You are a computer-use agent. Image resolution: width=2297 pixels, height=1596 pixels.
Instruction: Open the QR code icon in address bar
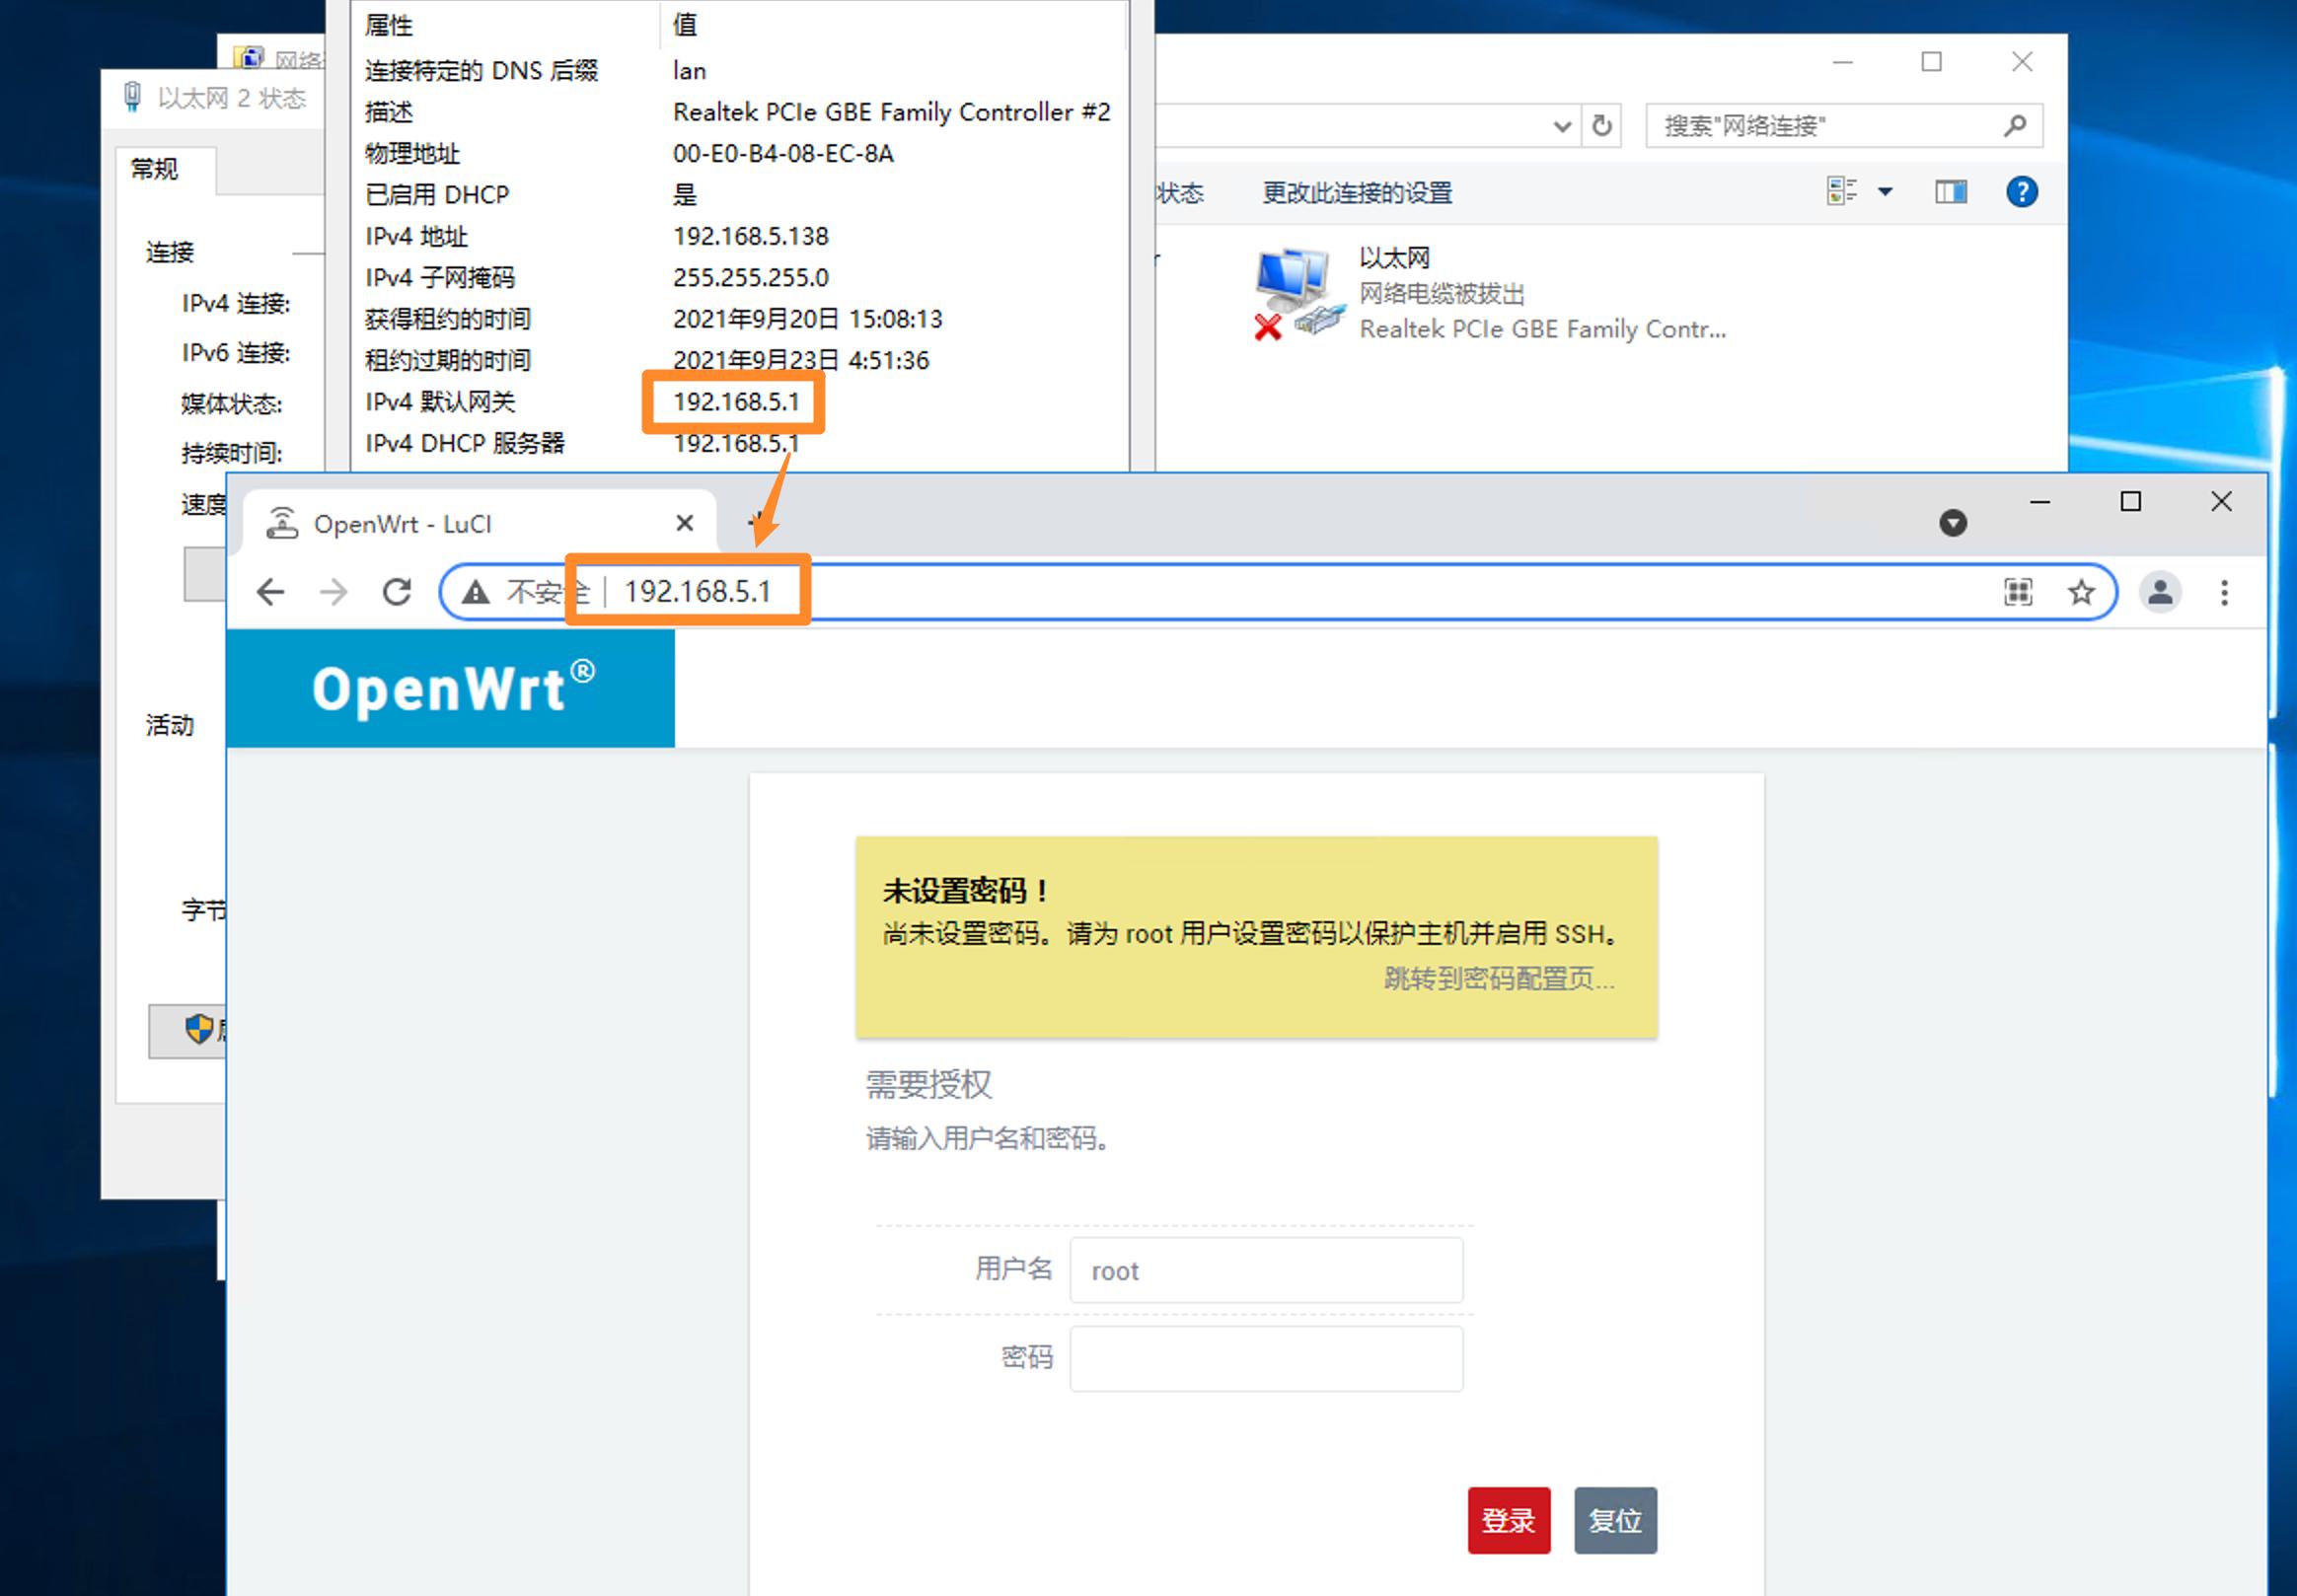2017,591
